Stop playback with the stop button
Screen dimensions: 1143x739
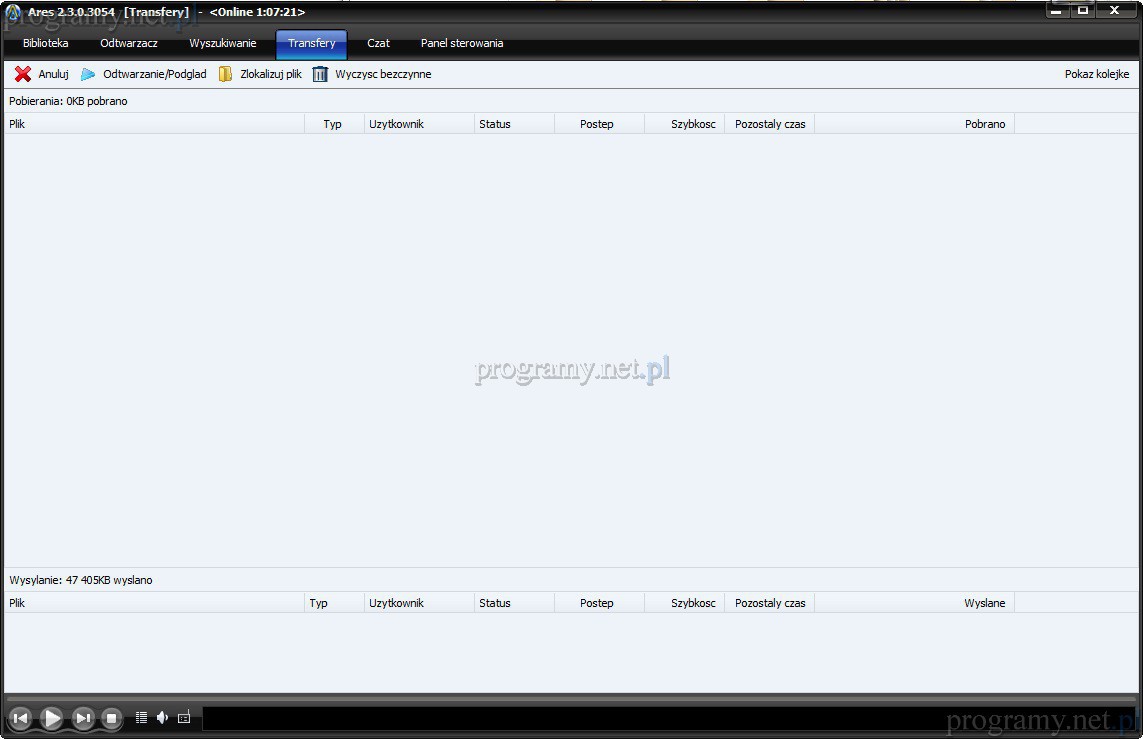click(112, 718)
